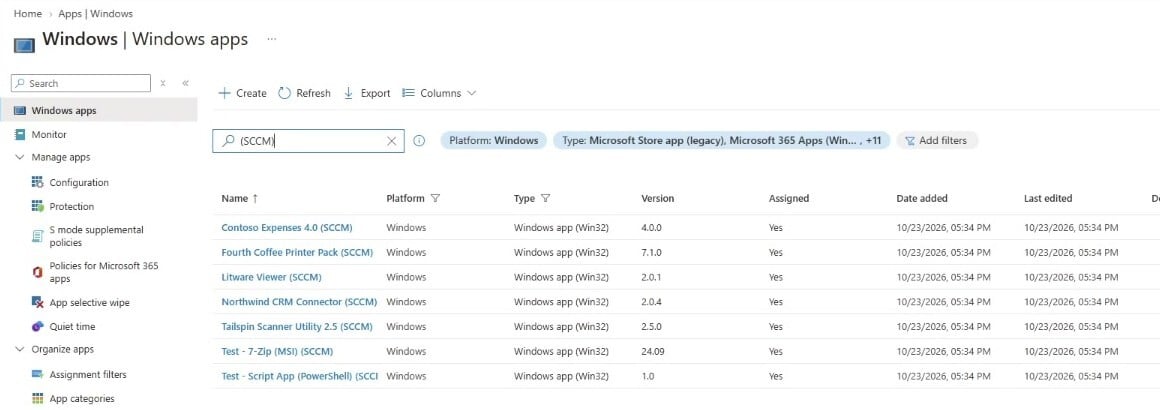Click Policies for Microsoft 365 apps icon
Viewport: 1160px width, 410px height.
tap(38, 272)
